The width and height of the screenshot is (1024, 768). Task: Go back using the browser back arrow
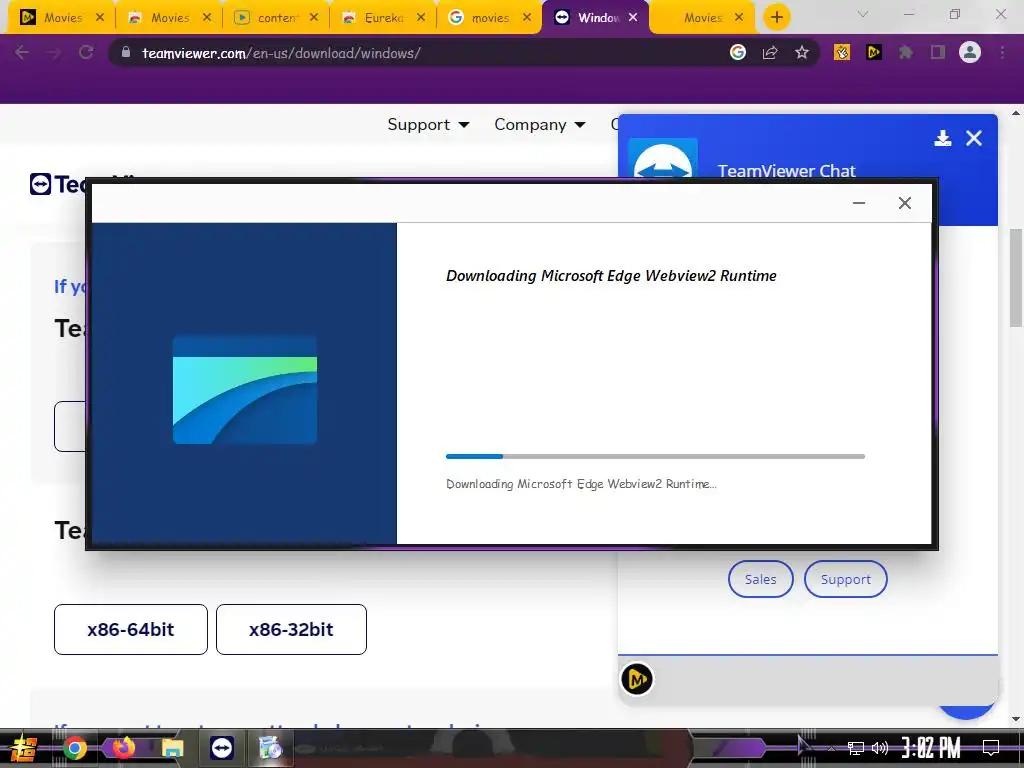22,53
